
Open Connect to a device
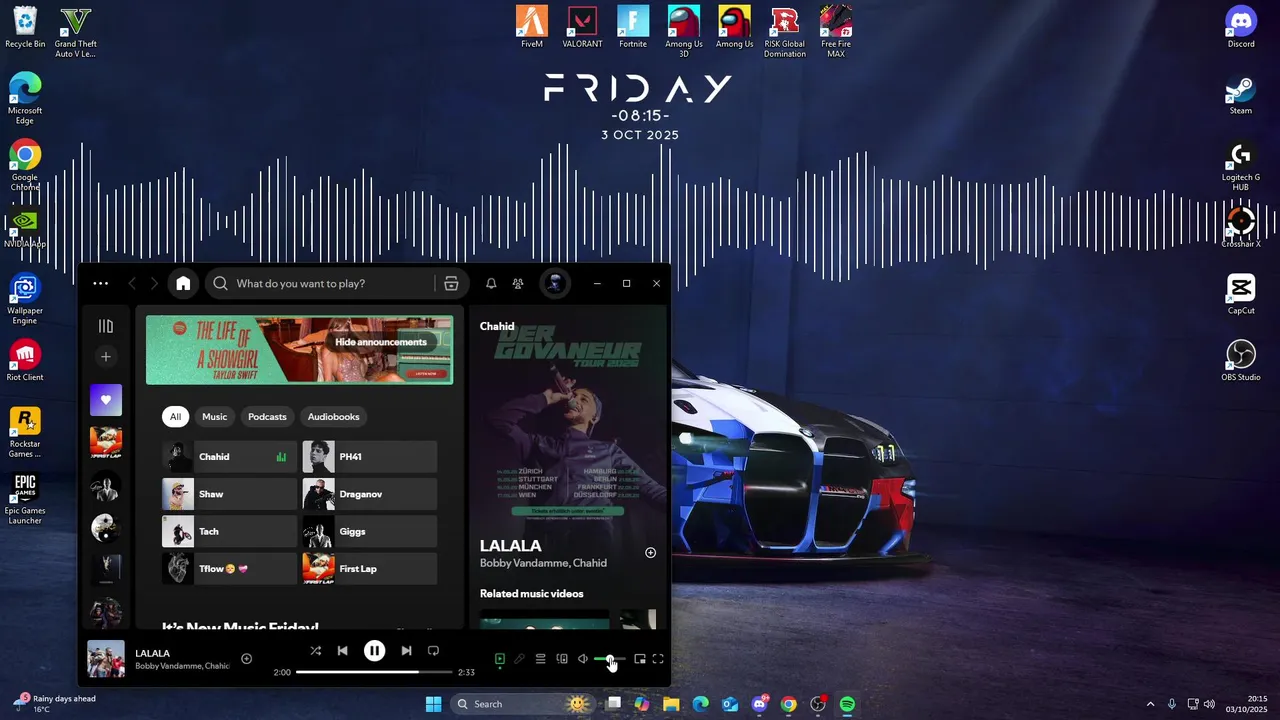pyautogui.click(x=561, y=659)
